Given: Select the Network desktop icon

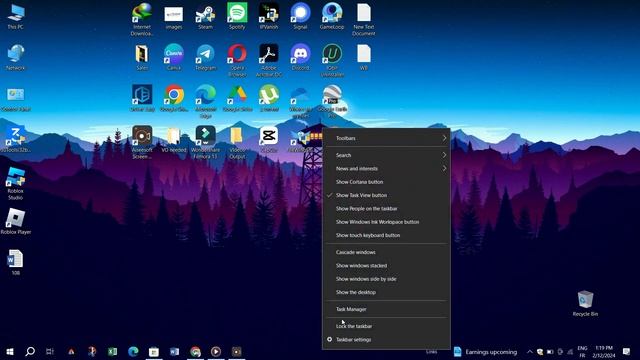Looking at the screenshot, I should (x=16, y=57).
